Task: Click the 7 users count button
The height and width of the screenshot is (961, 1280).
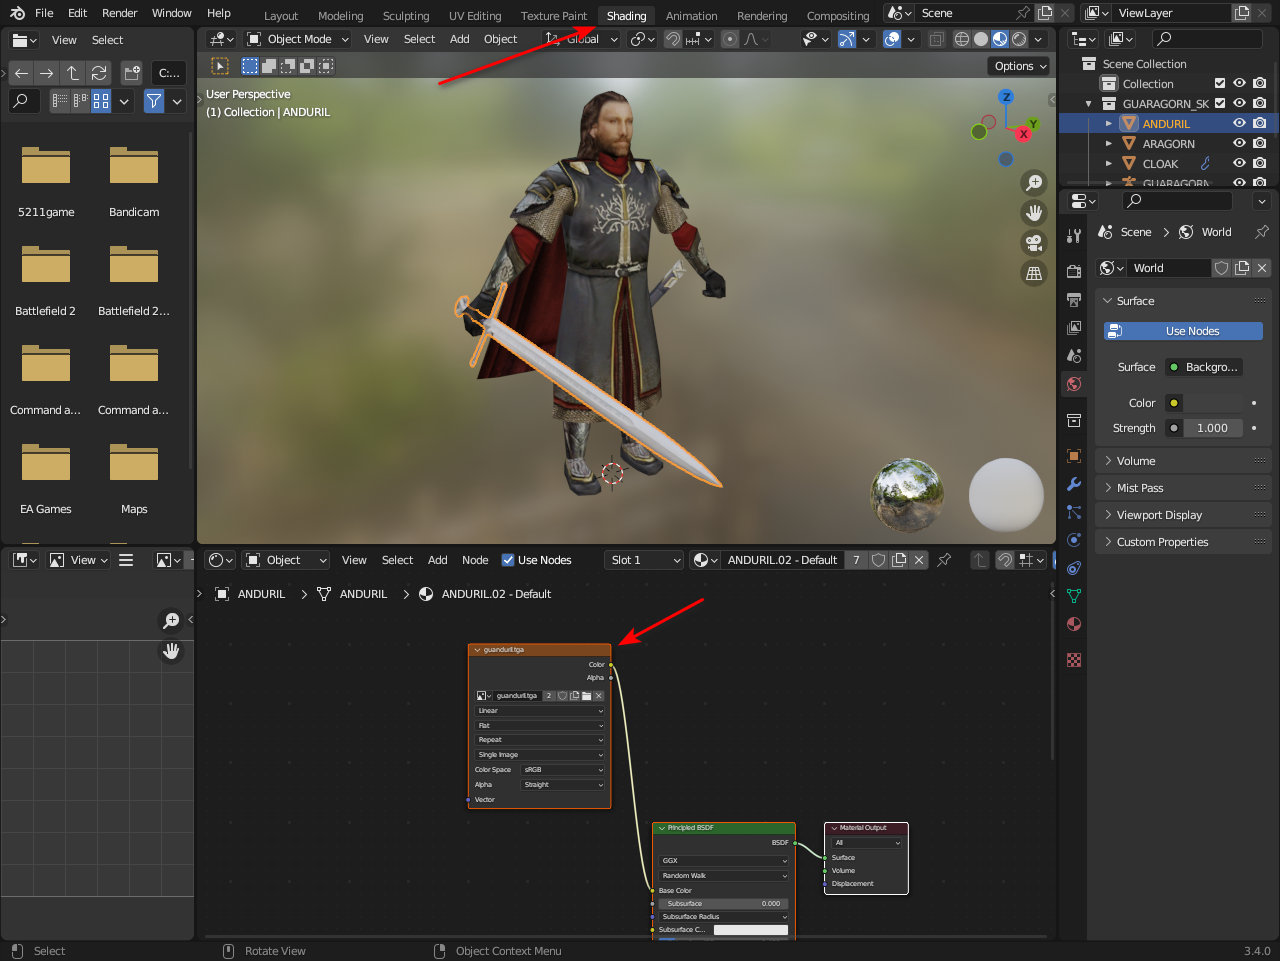Action: click(x=856, y=560)
